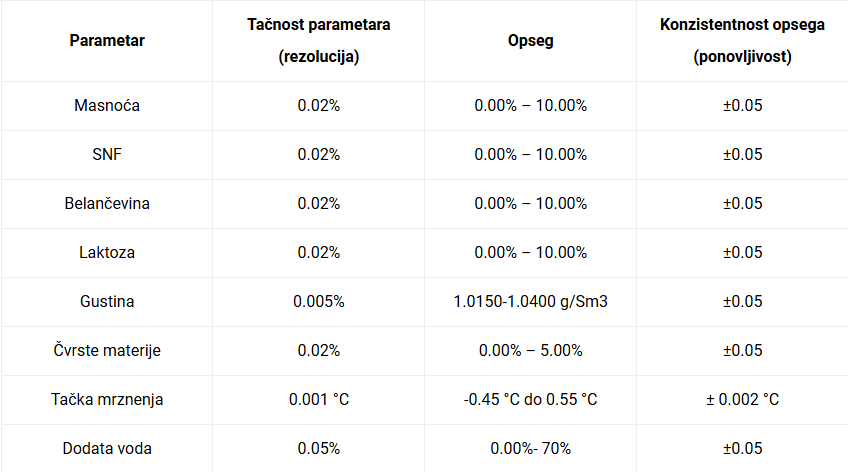Click the 0.005% resolution value
This screenshot has width=848, height=472.
(318, 302)
